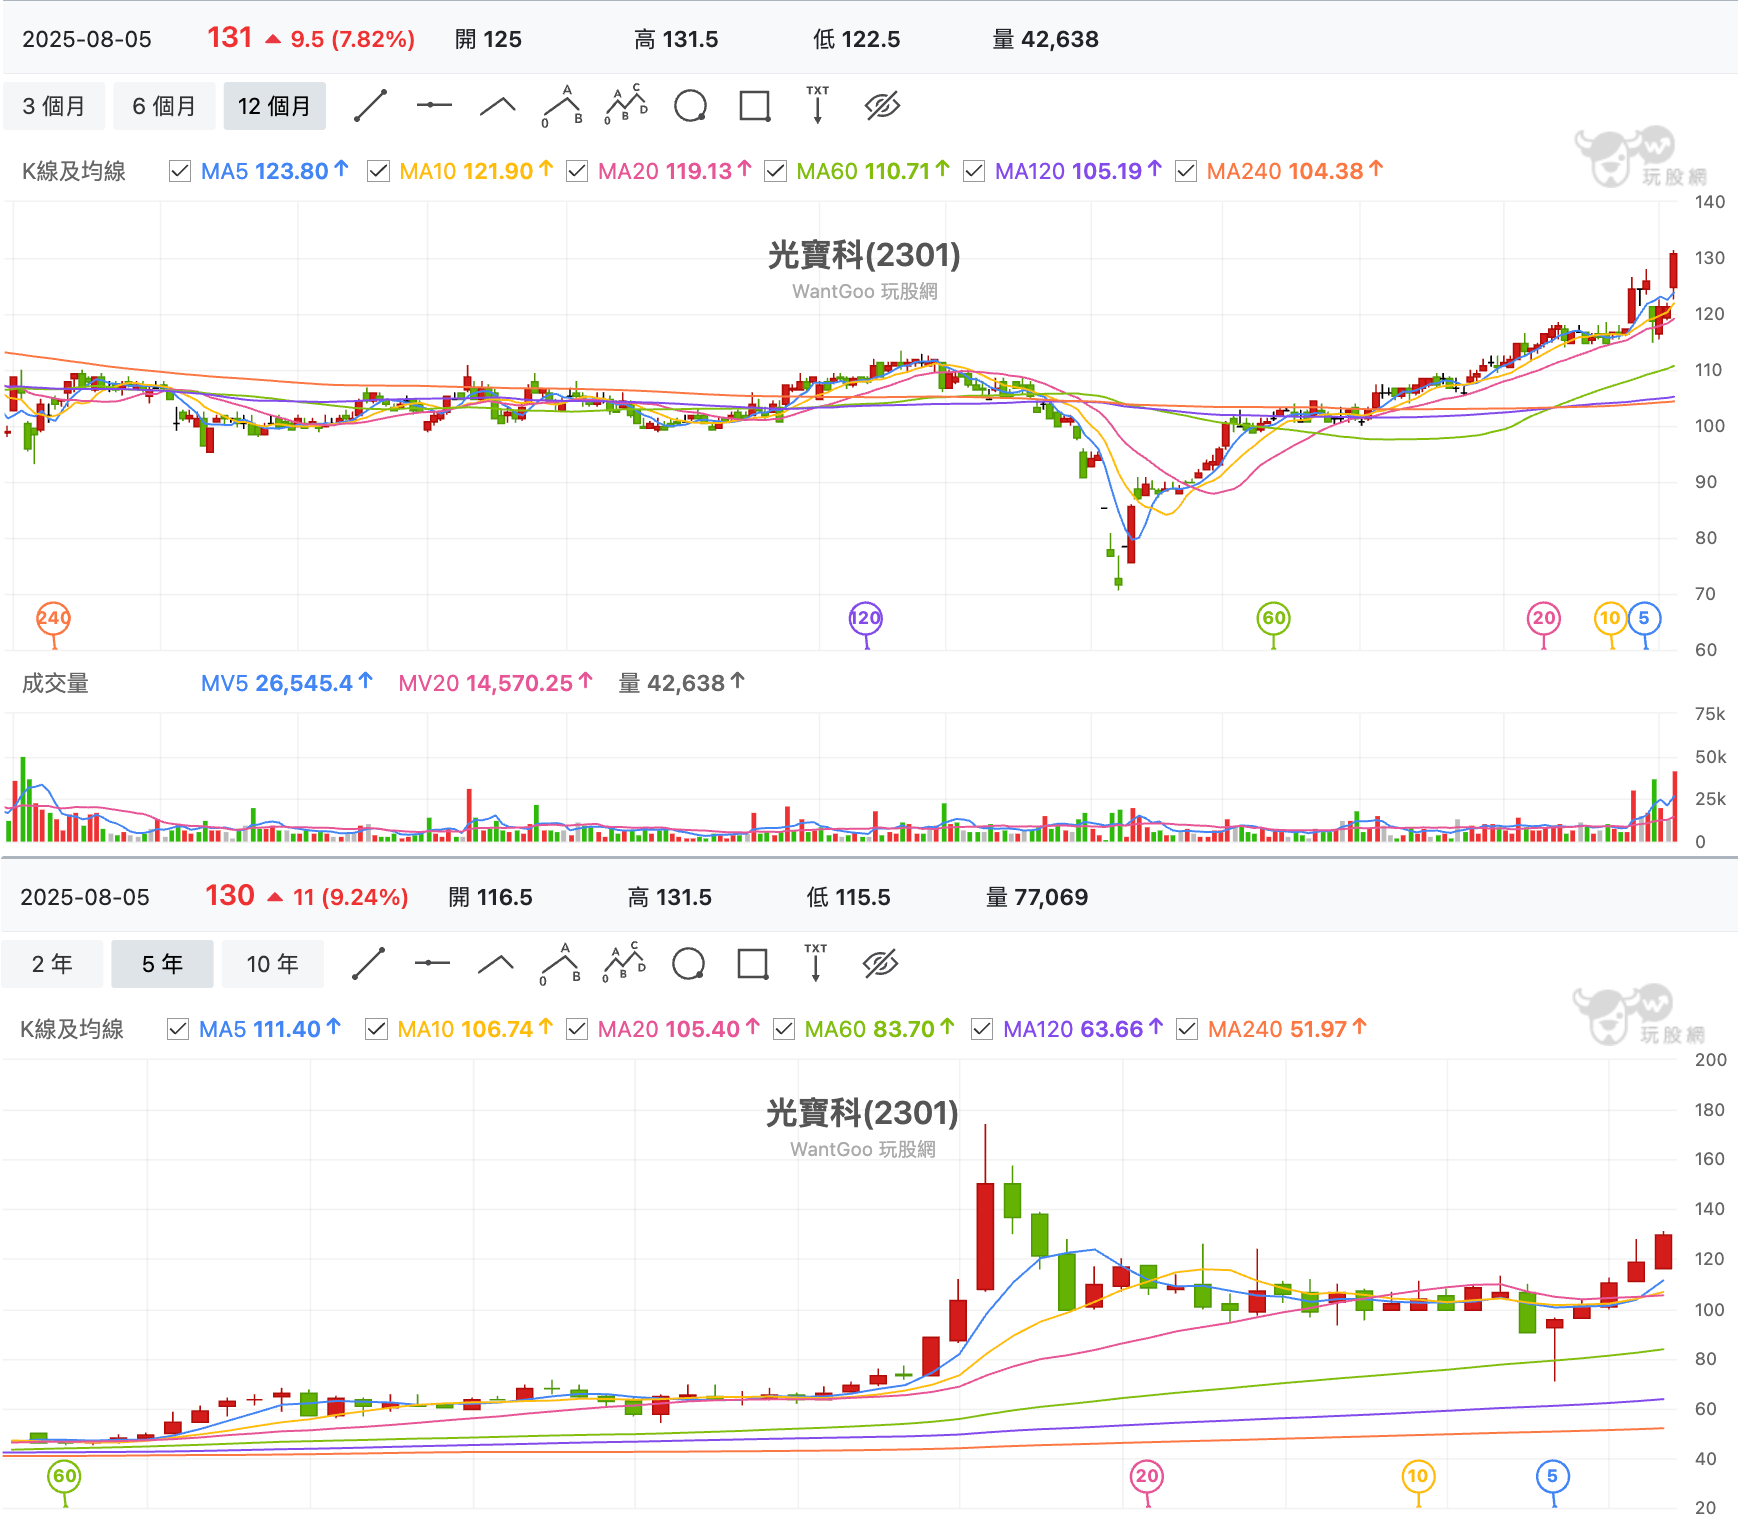This screenshot has width=1738, height=1528.
Task: Switch top chart to 3 個月 range
Action: coord(54,106)
